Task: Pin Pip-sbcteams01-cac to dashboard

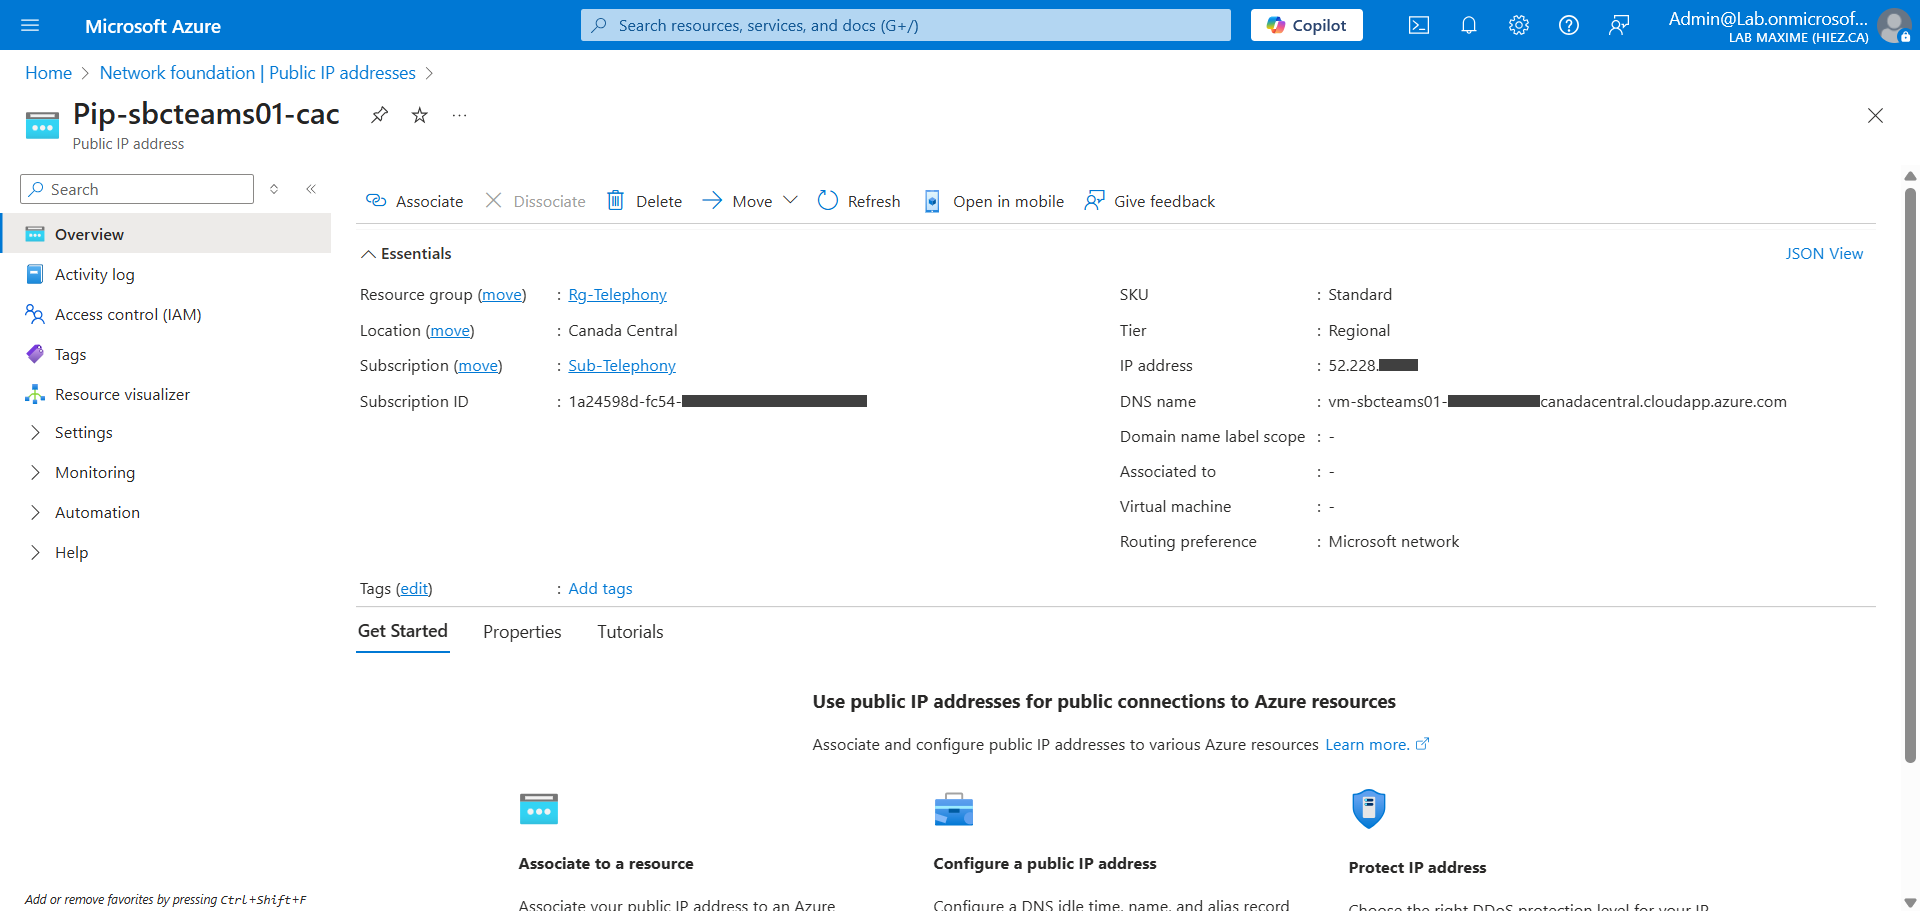Action: click(379, 115)
